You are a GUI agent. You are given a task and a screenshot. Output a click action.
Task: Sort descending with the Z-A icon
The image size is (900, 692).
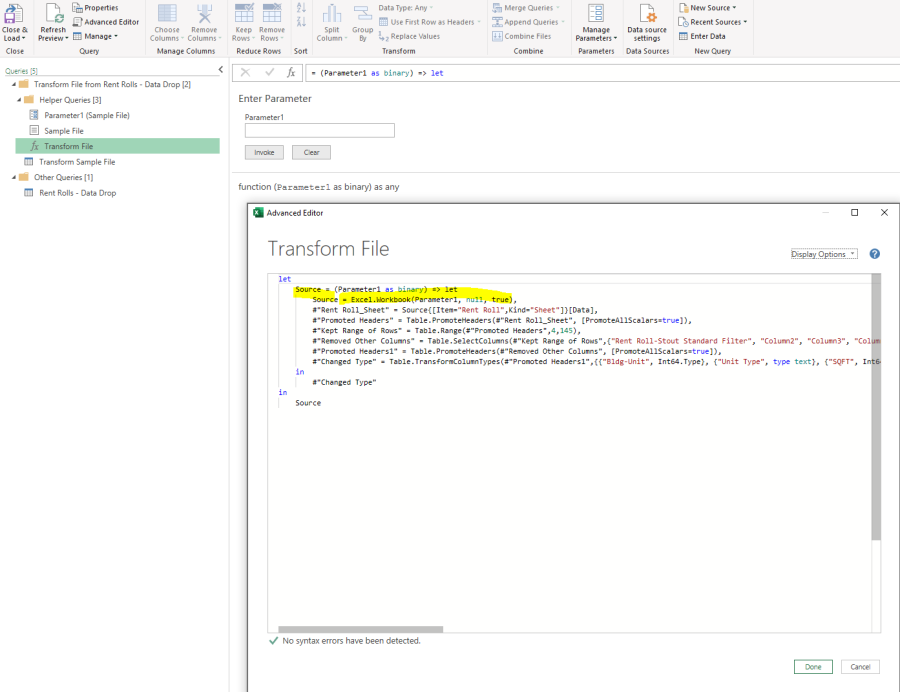pos(301,22)
